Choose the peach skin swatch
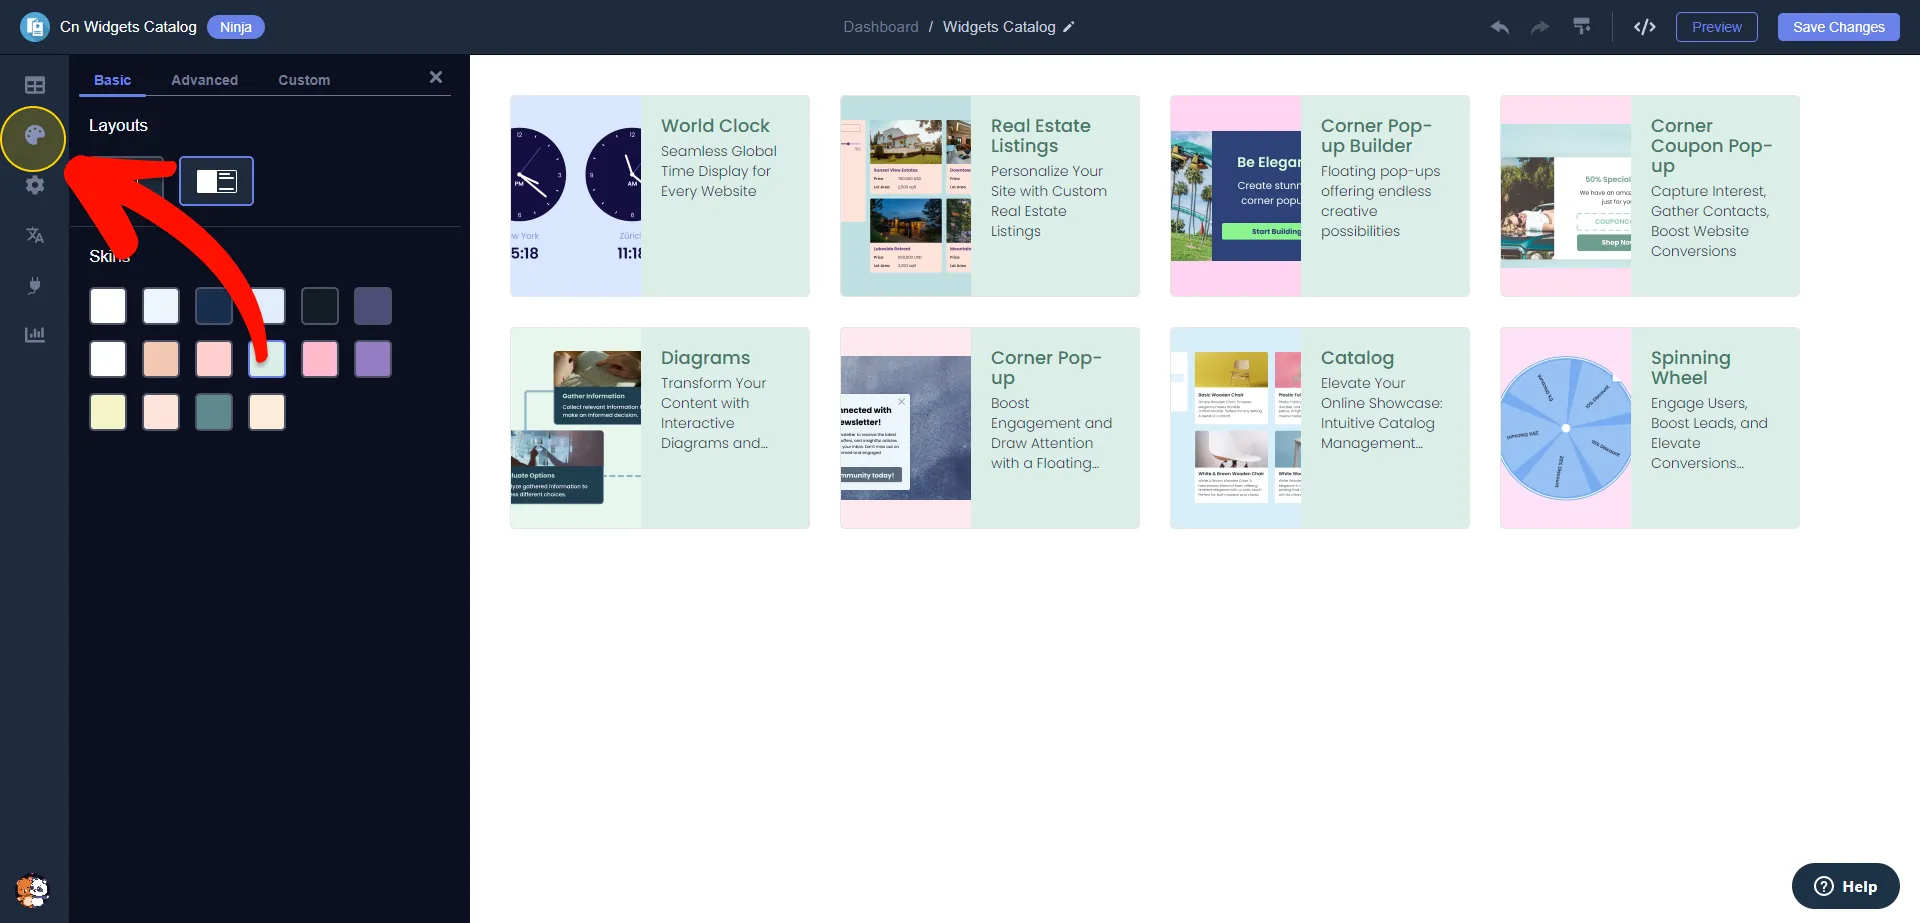The height and width of the screenshot is (923, 1920). point(161,359)
